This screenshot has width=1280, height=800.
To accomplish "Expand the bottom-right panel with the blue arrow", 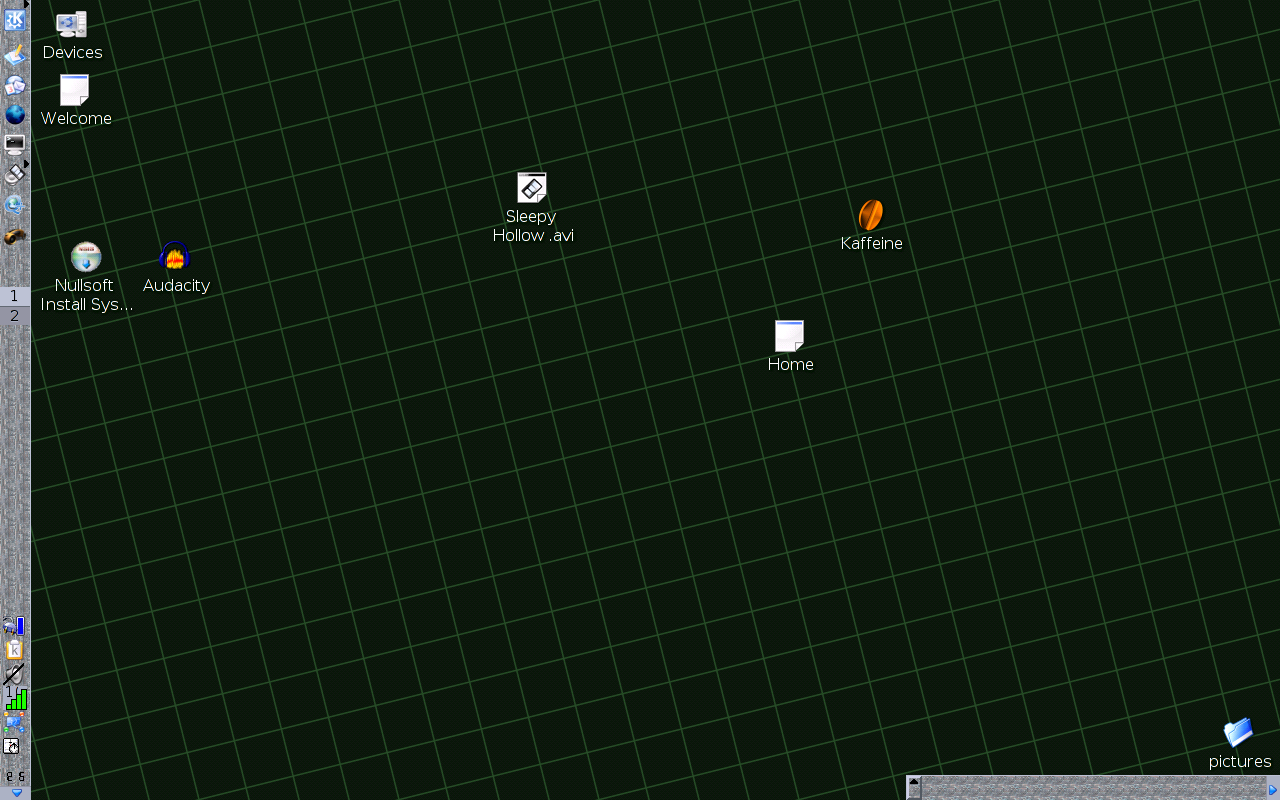I will [1273, 789].
